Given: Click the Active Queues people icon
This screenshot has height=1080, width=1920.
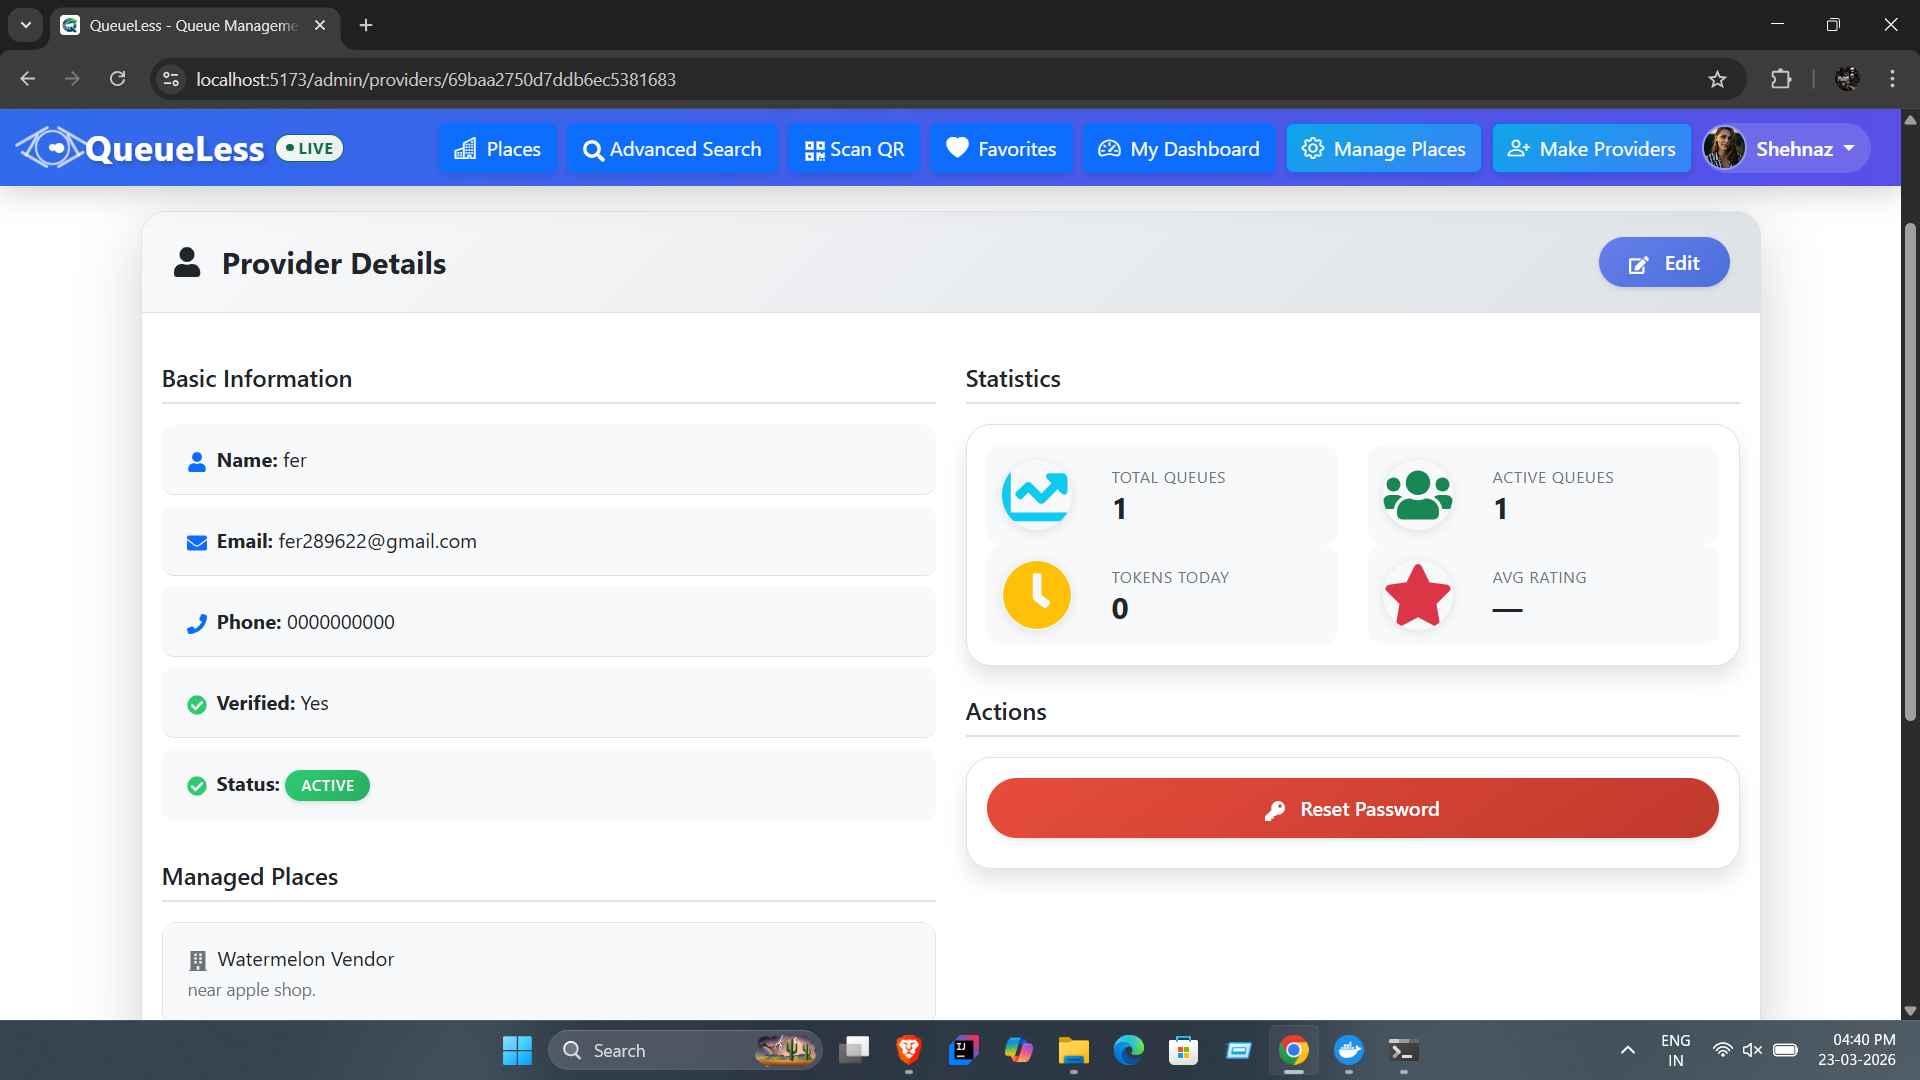Looking at the screenshot, I should (x=1417, y=495).
